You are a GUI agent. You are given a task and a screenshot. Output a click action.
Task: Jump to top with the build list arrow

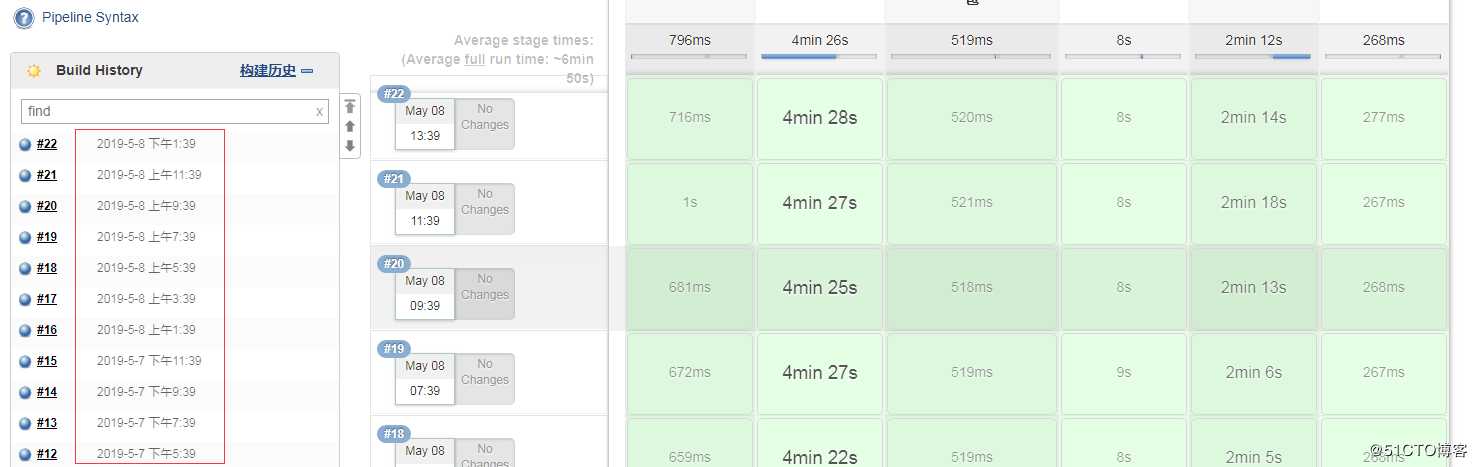[x=350, y=106]
